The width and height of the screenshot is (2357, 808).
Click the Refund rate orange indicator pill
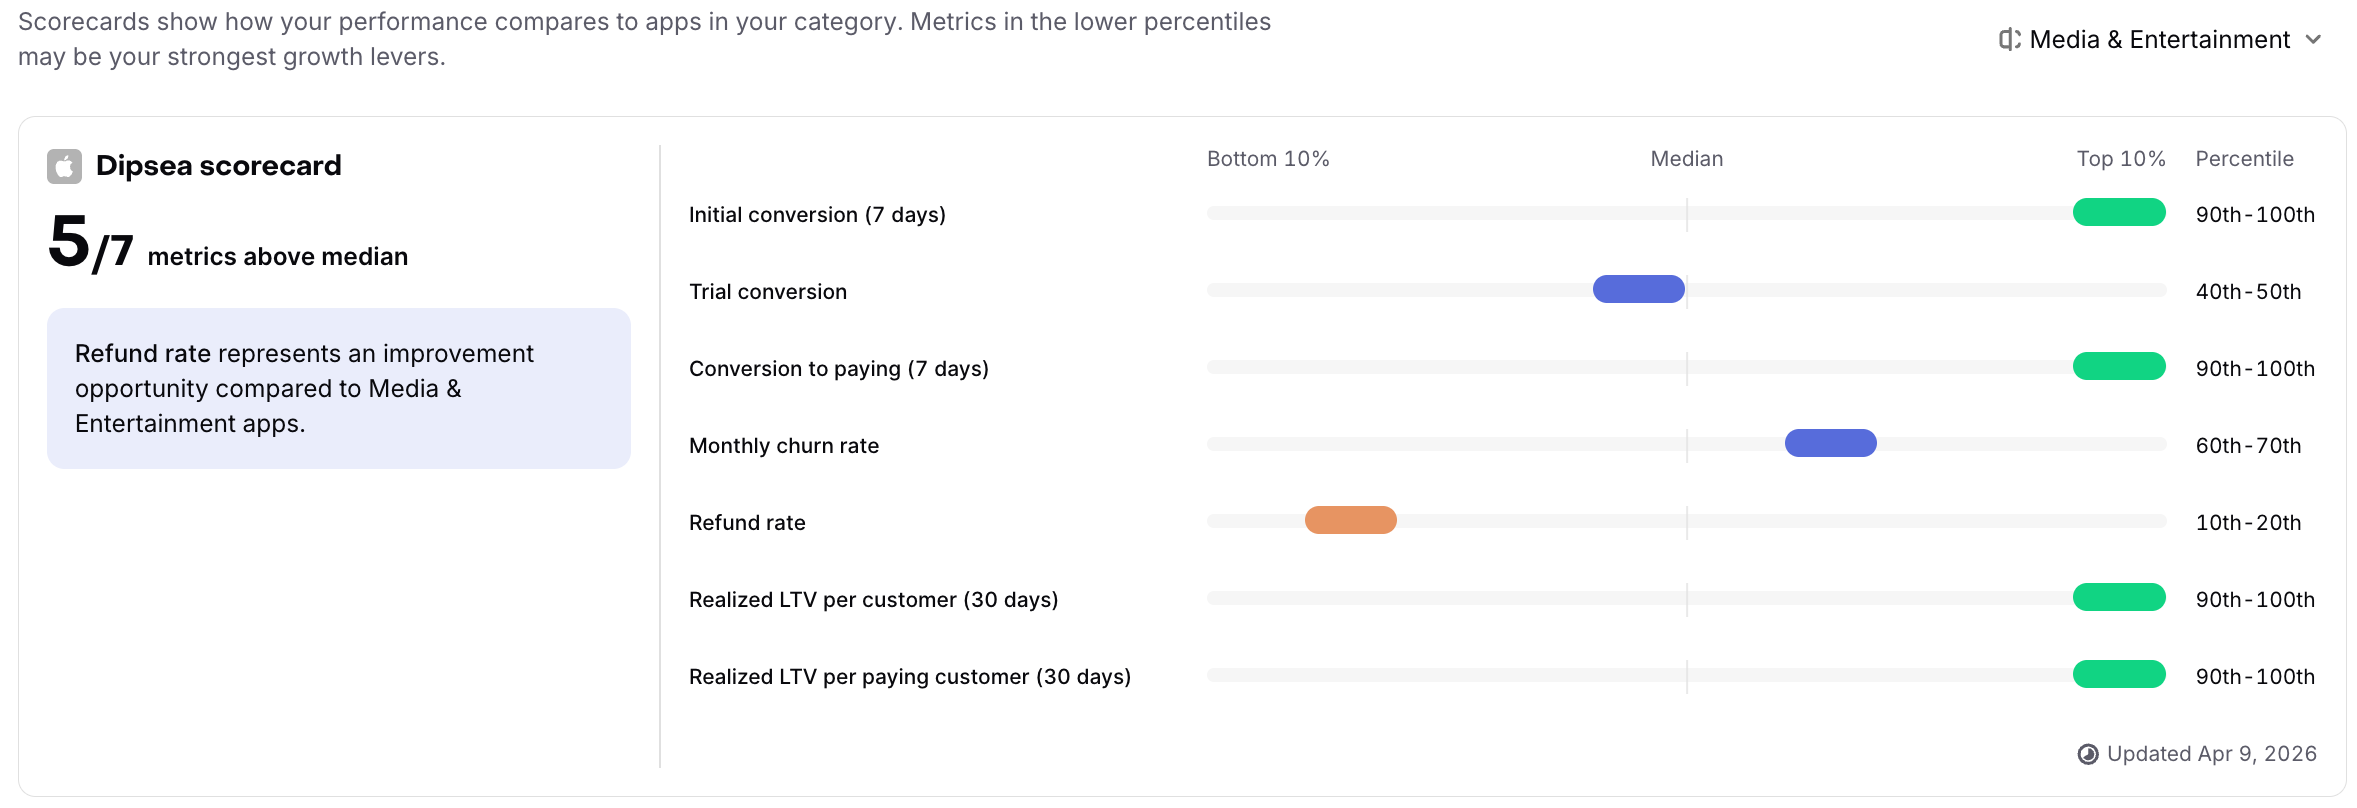tap(1351, 520)
